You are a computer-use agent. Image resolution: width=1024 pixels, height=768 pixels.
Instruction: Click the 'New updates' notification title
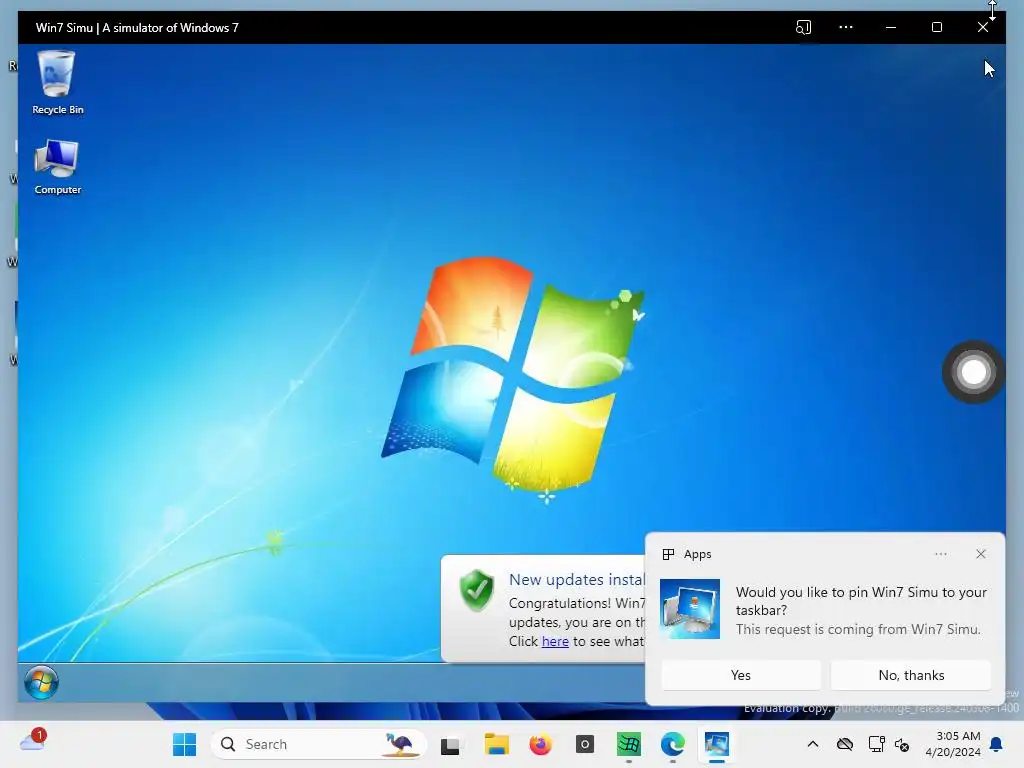(577, 579)
